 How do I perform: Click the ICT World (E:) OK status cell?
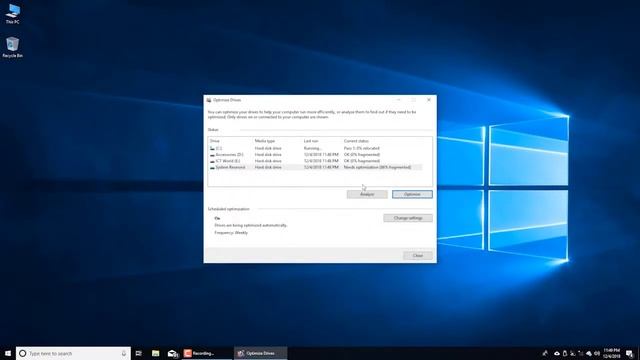click(x=362, y=161)
